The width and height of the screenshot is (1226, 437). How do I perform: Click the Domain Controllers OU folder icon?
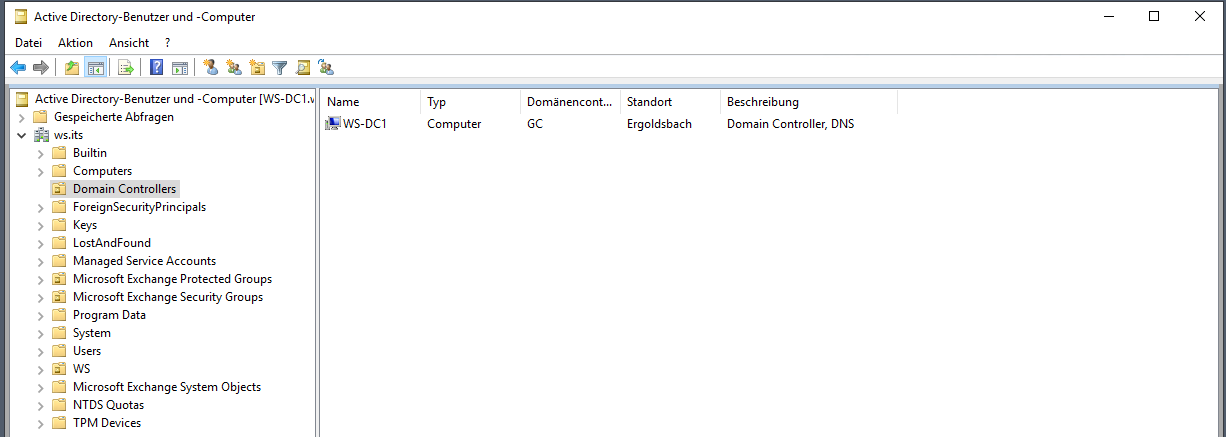click(x=60, y=189)
